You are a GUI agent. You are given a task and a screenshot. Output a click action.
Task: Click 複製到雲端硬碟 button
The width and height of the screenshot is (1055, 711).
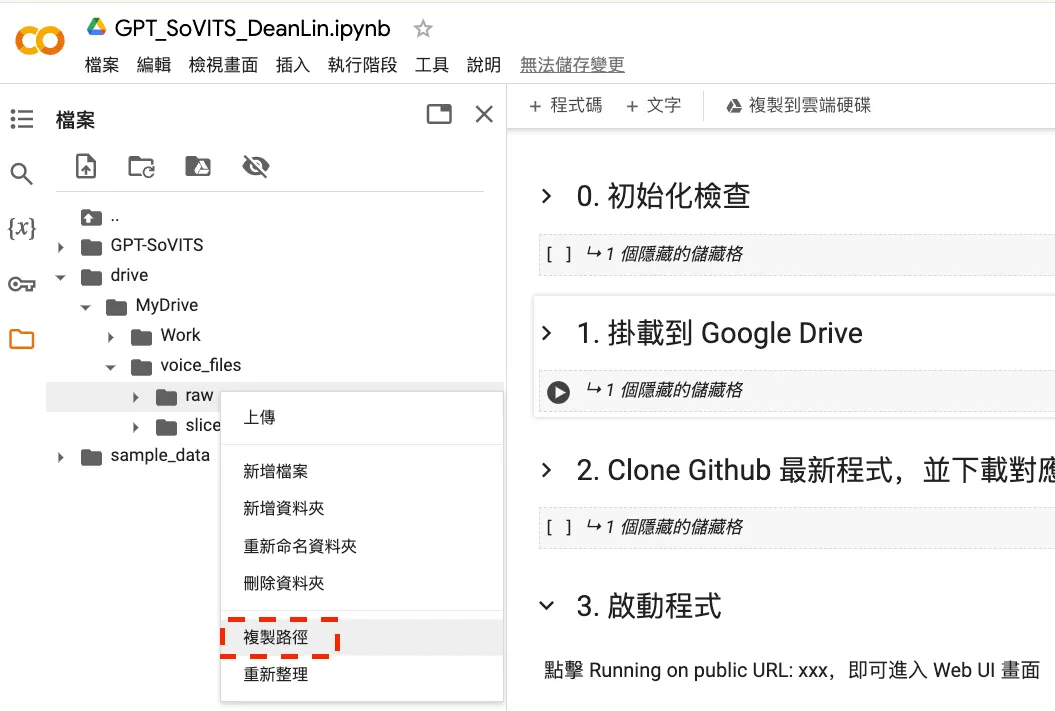799,106
